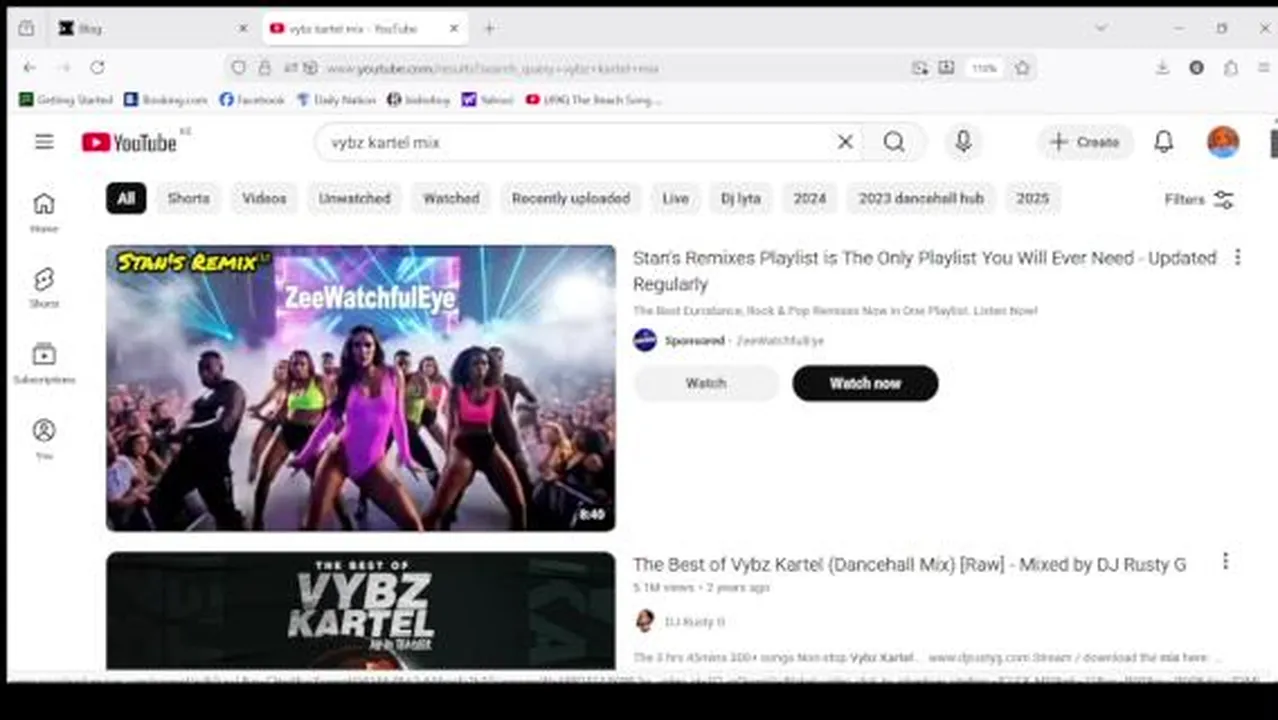This screenshot has width=1278, height=720.
Task: Switch to the Blog tab
Action: (153, 28)
